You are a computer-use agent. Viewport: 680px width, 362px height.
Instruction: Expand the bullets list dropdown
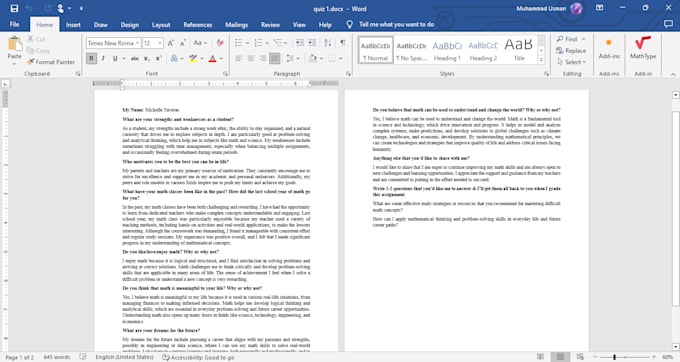(x=248, y=43)
